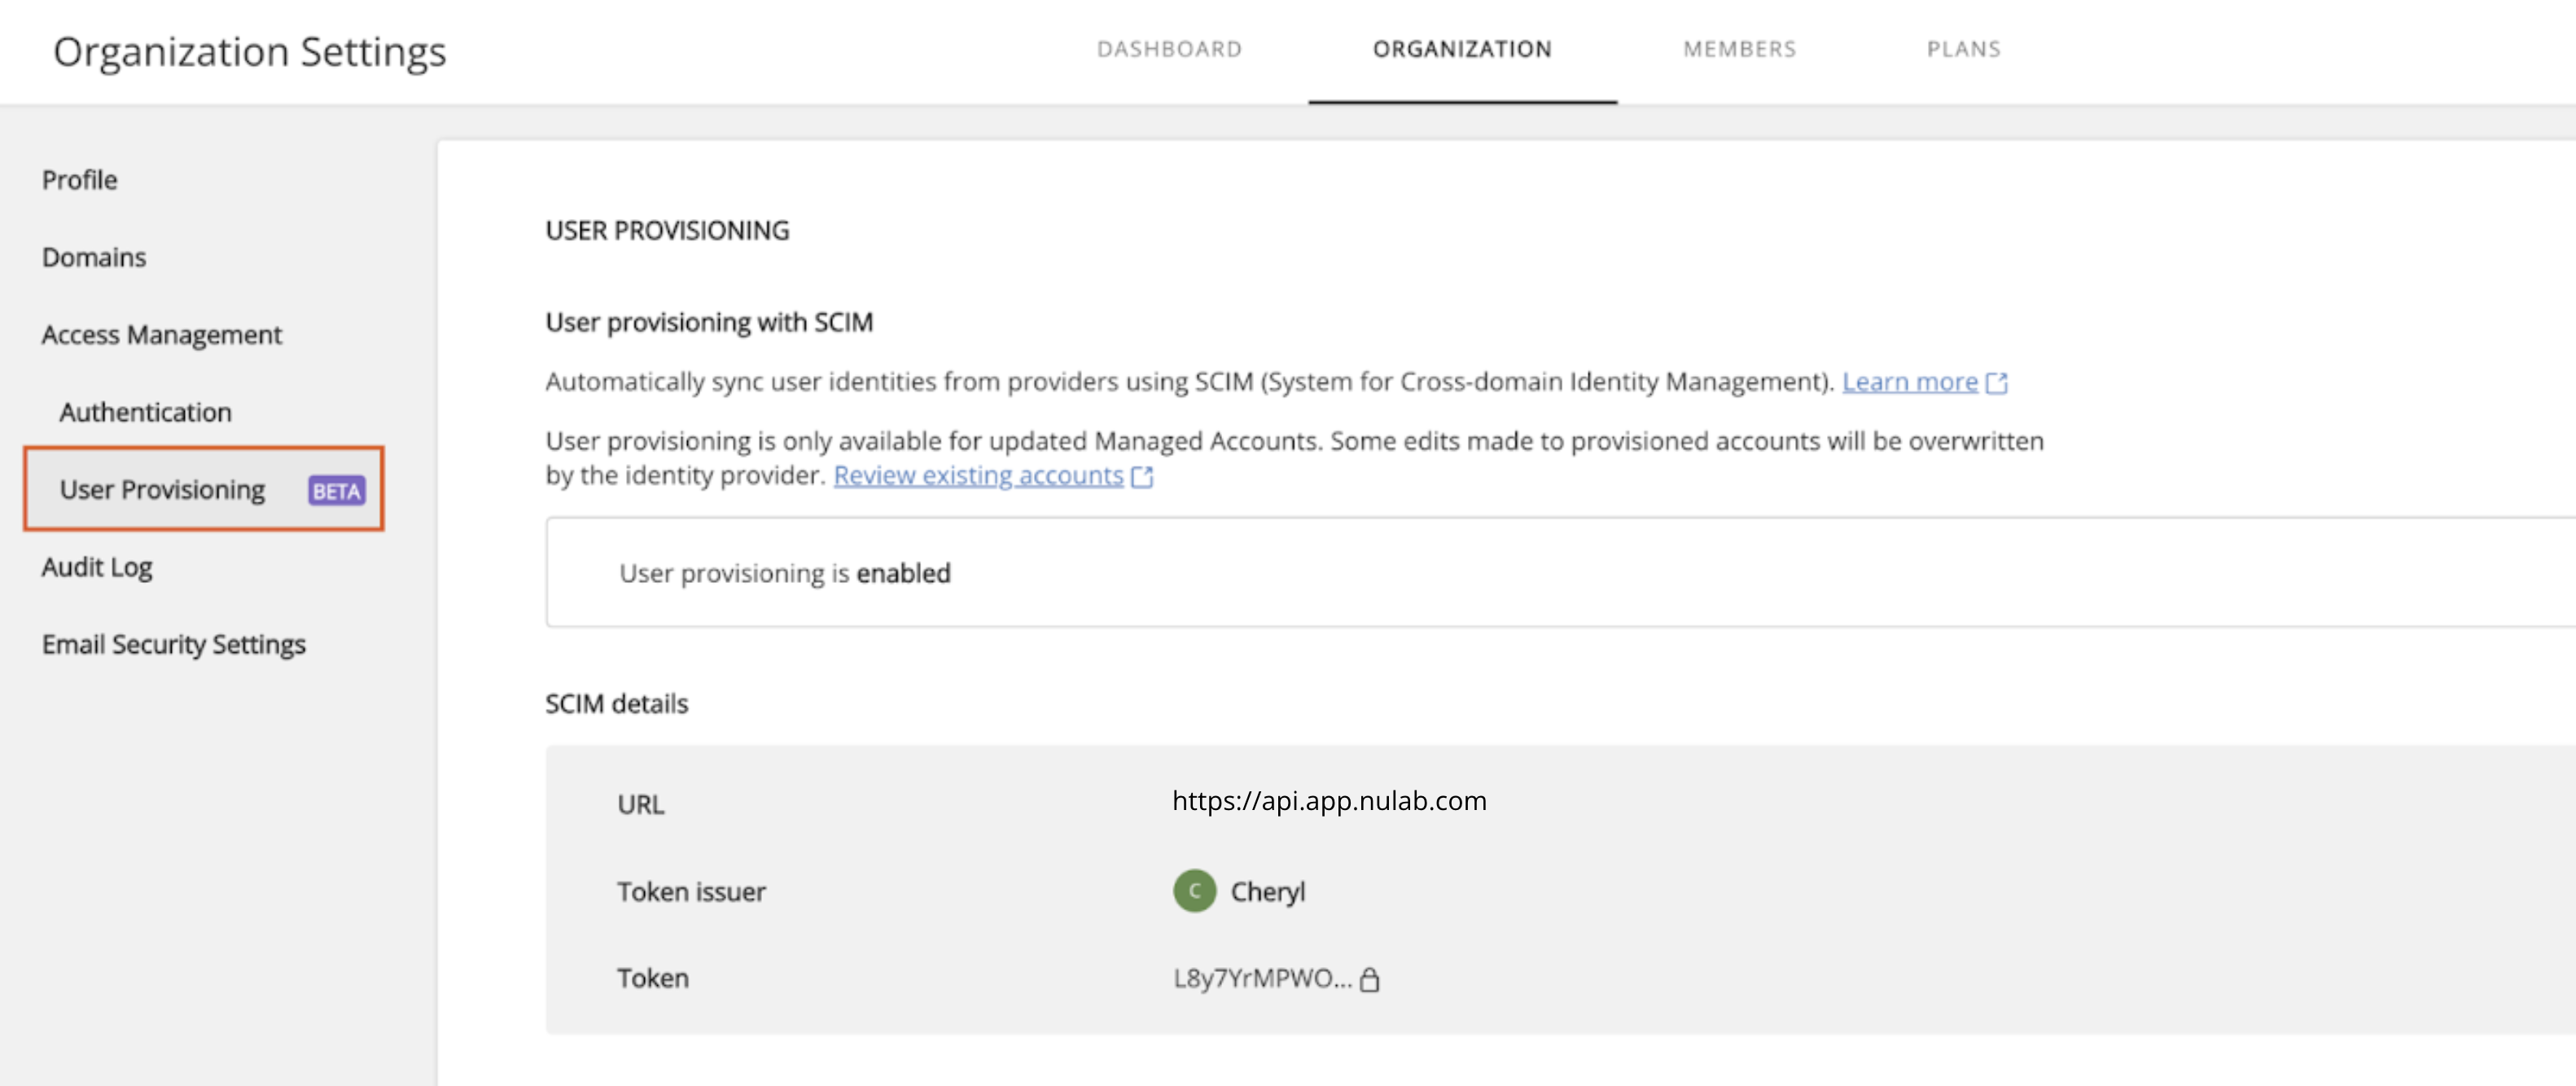Image resolution: width=2576 pixels, height=1086 pixels.
Task: Open the Audit Log page
Action: tap(96, 567)
